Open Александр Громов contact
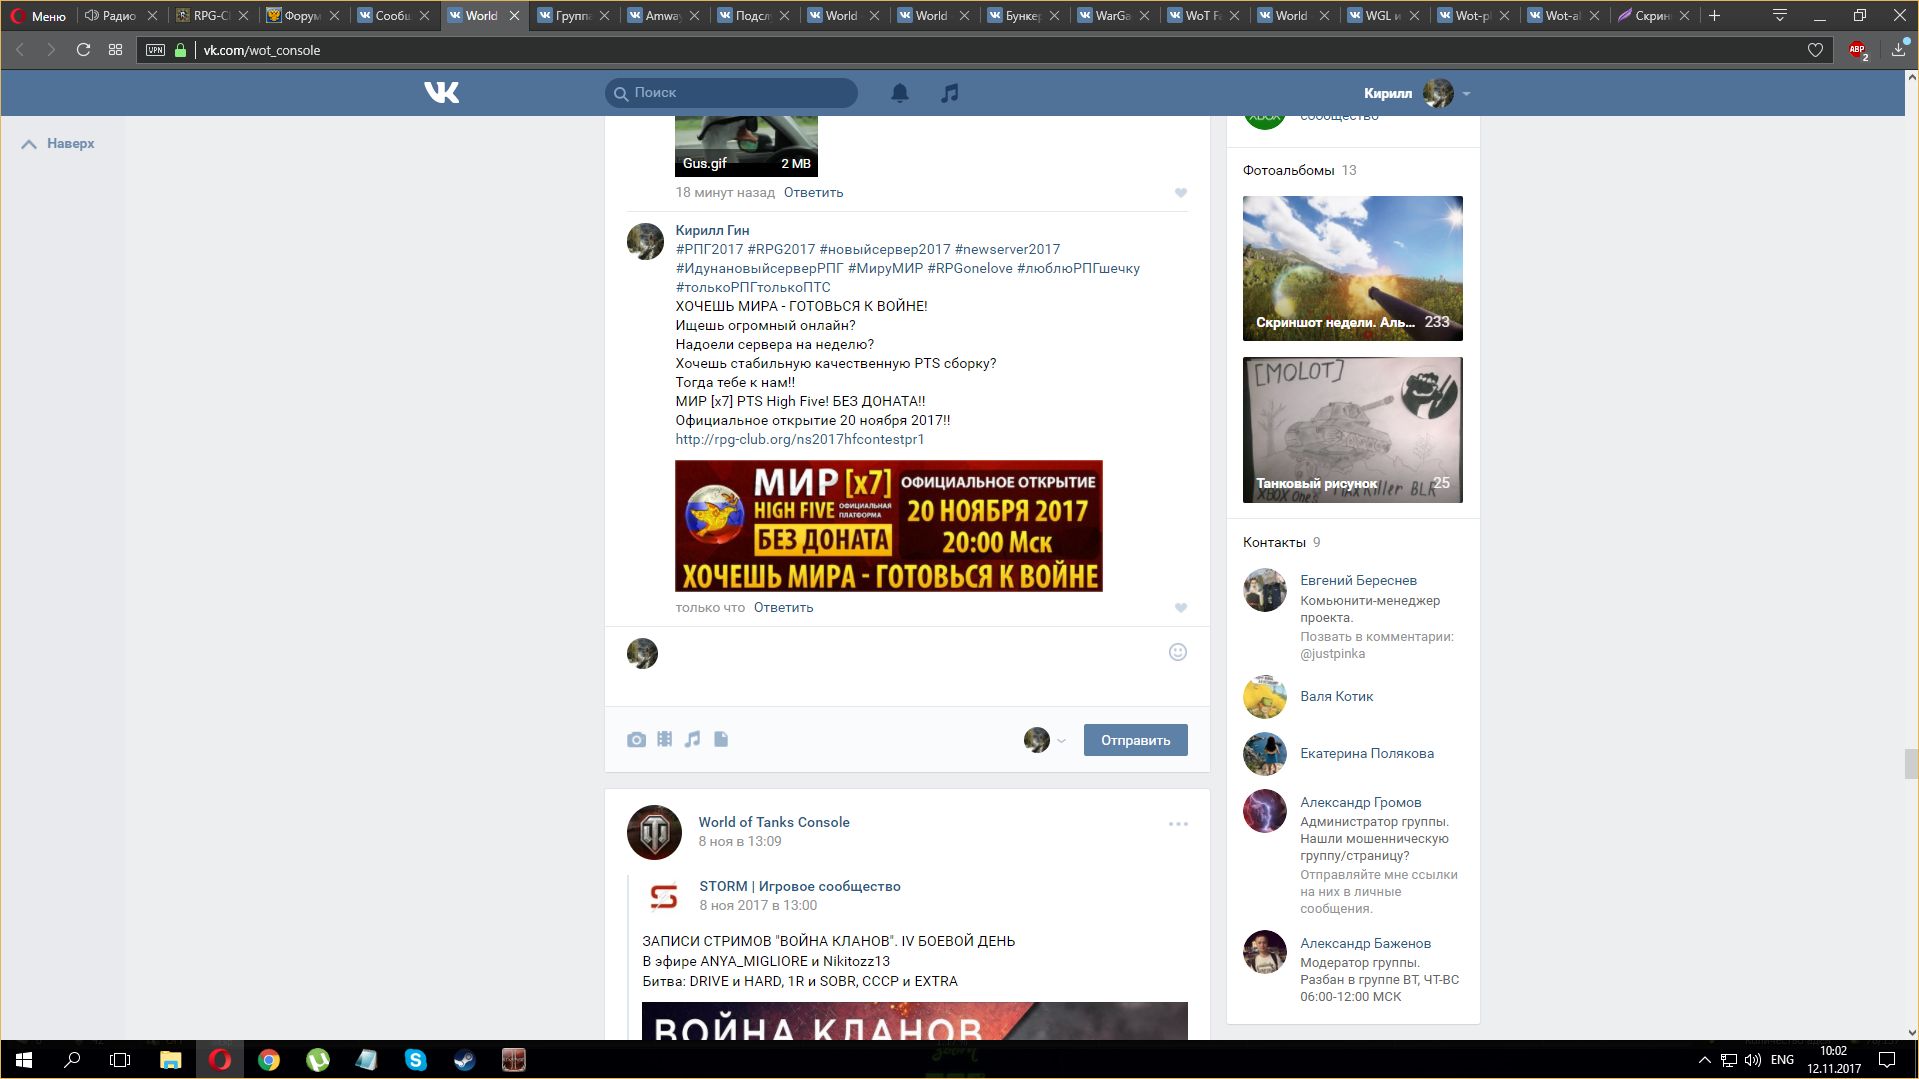Viewport: 1919px width, 1079px height. 1360,802
